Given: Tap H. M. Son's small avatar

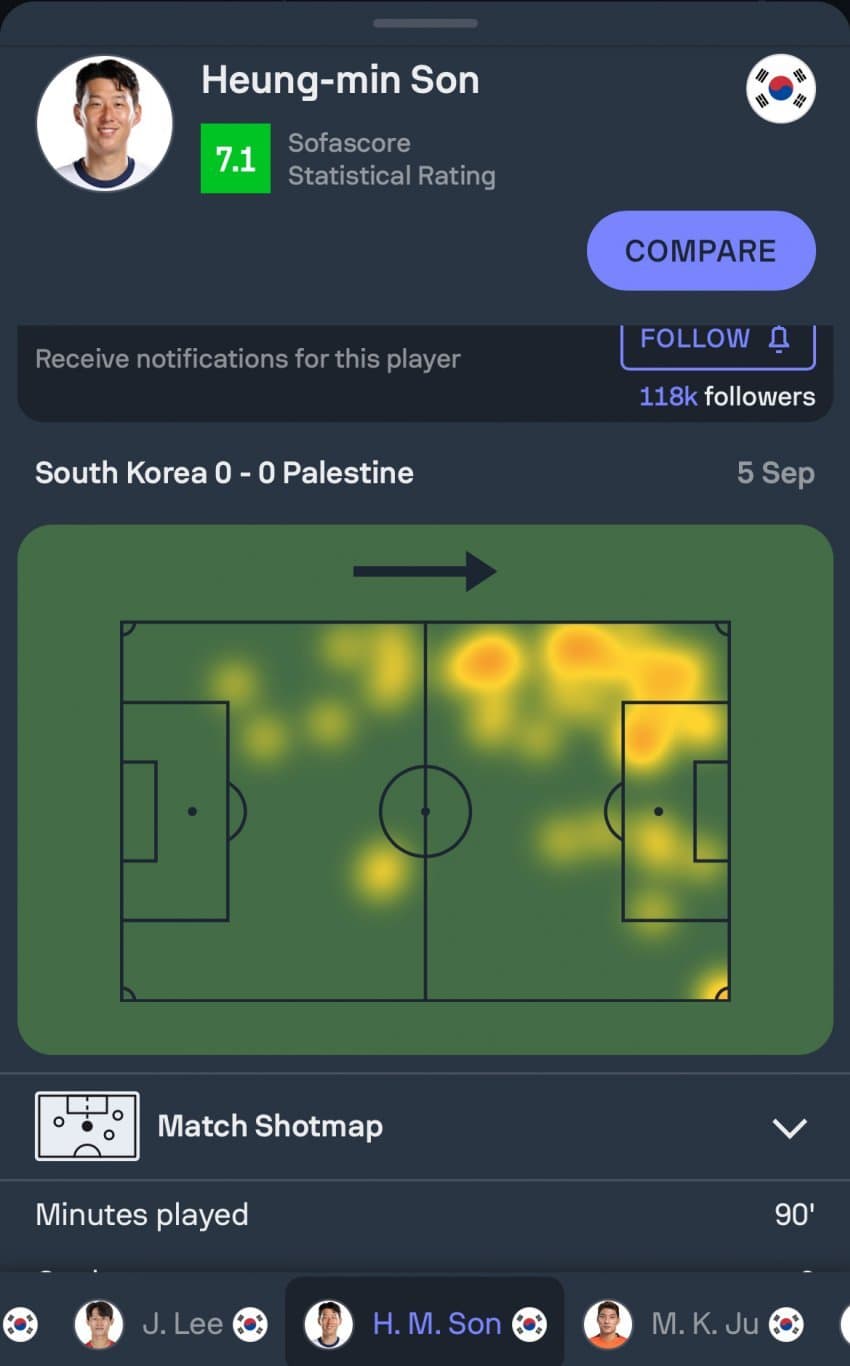Looking at the screenshot, I should pos(328,1324).
